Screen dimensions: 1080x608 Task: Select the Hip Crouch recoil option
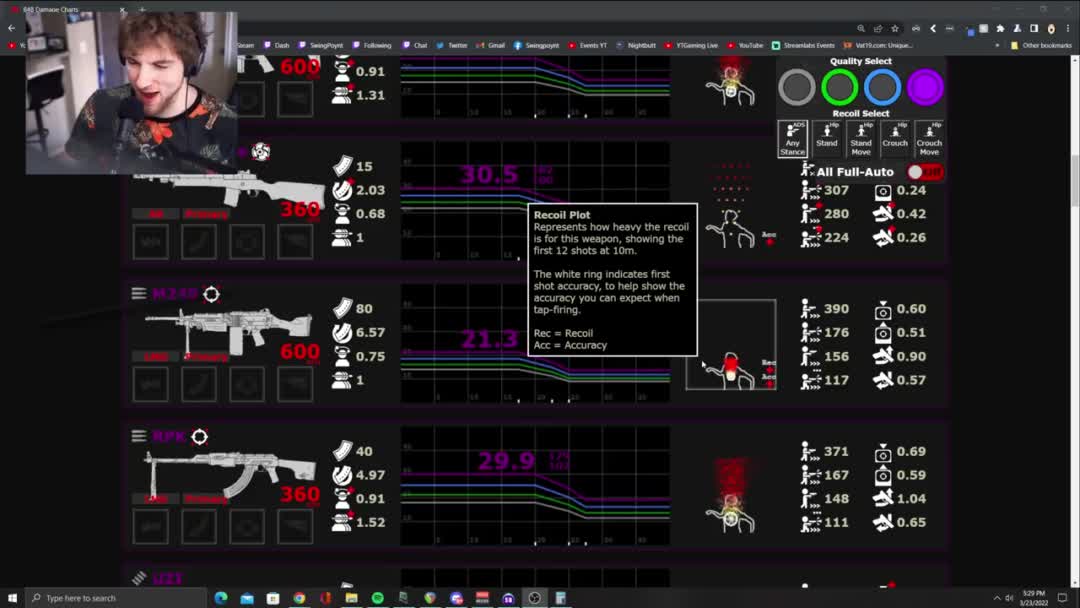pos(895,139)
